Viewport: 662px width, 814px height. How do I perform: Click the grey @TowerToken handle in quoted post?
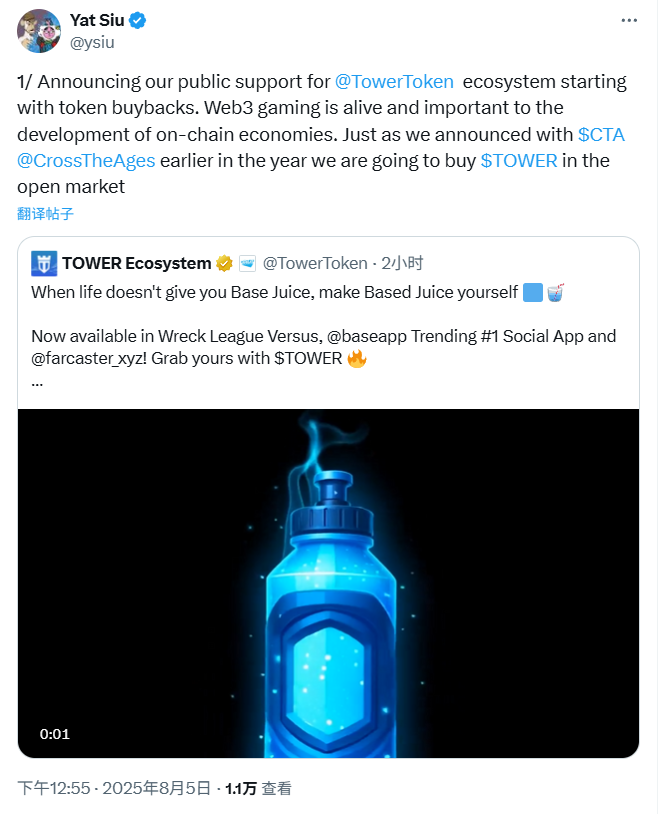(314, 263)
